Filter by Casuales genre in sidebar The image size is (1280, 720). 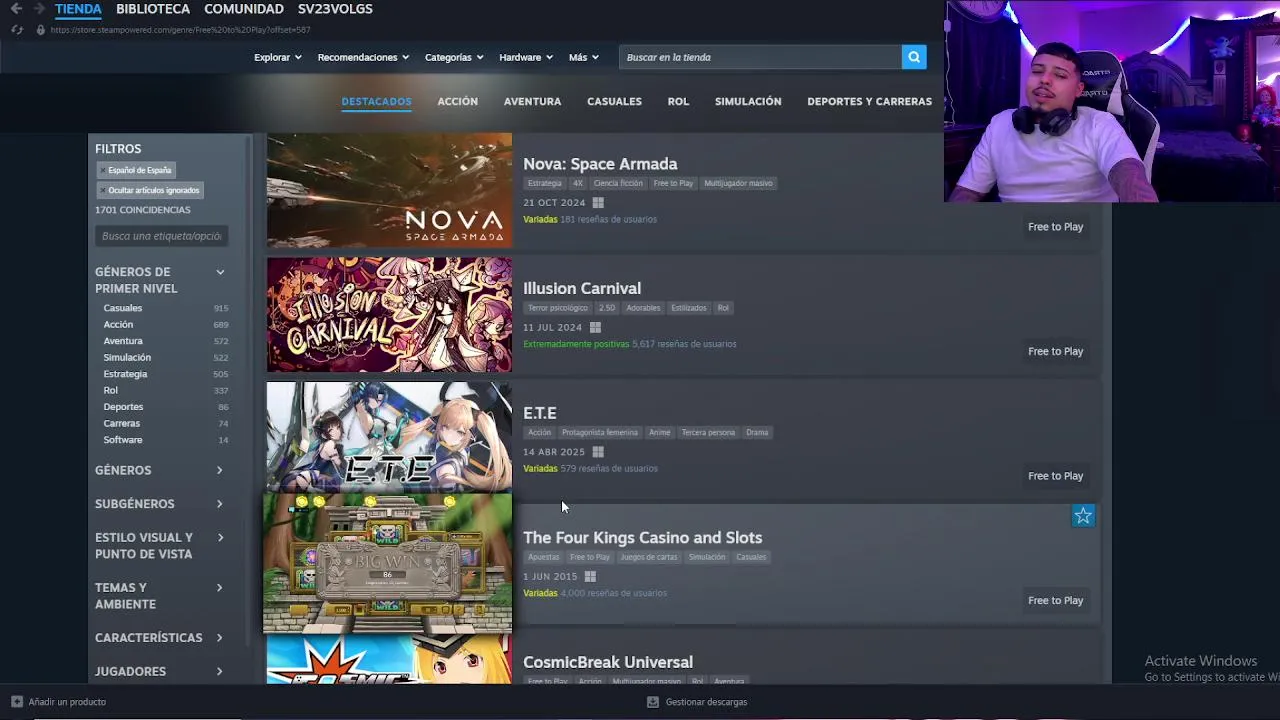pos(123,308)
